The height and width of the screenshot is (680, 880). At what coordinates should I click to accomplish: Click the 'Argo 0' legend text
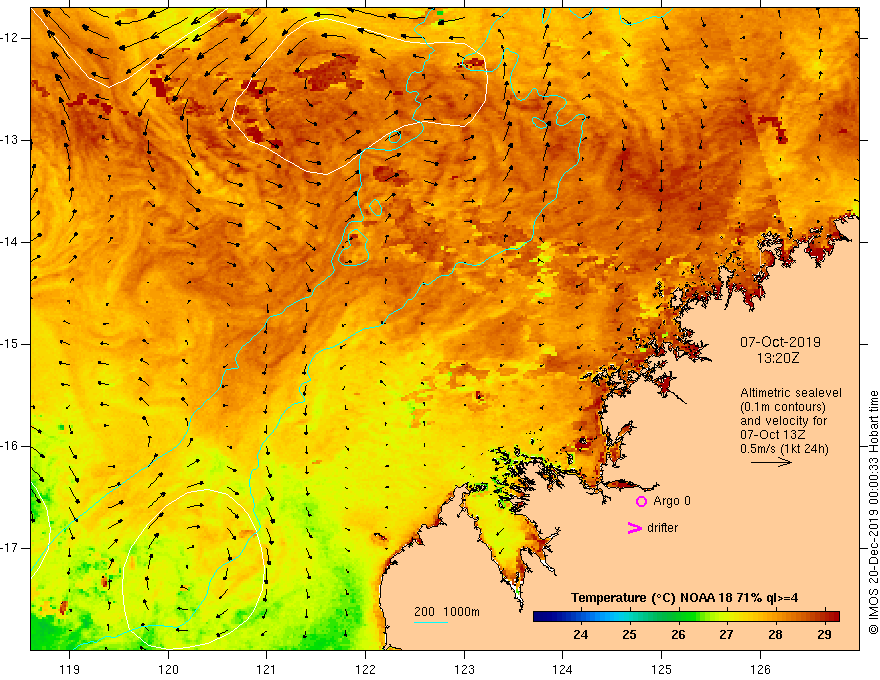pyautogui.click(x=672, y=501)
